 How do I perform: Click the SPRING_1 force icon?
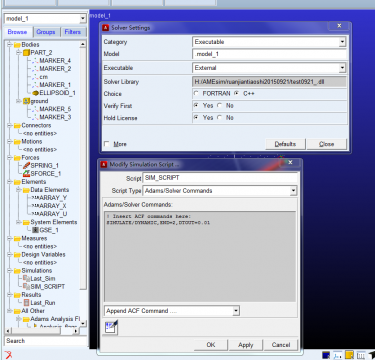(x=26, y=165)
